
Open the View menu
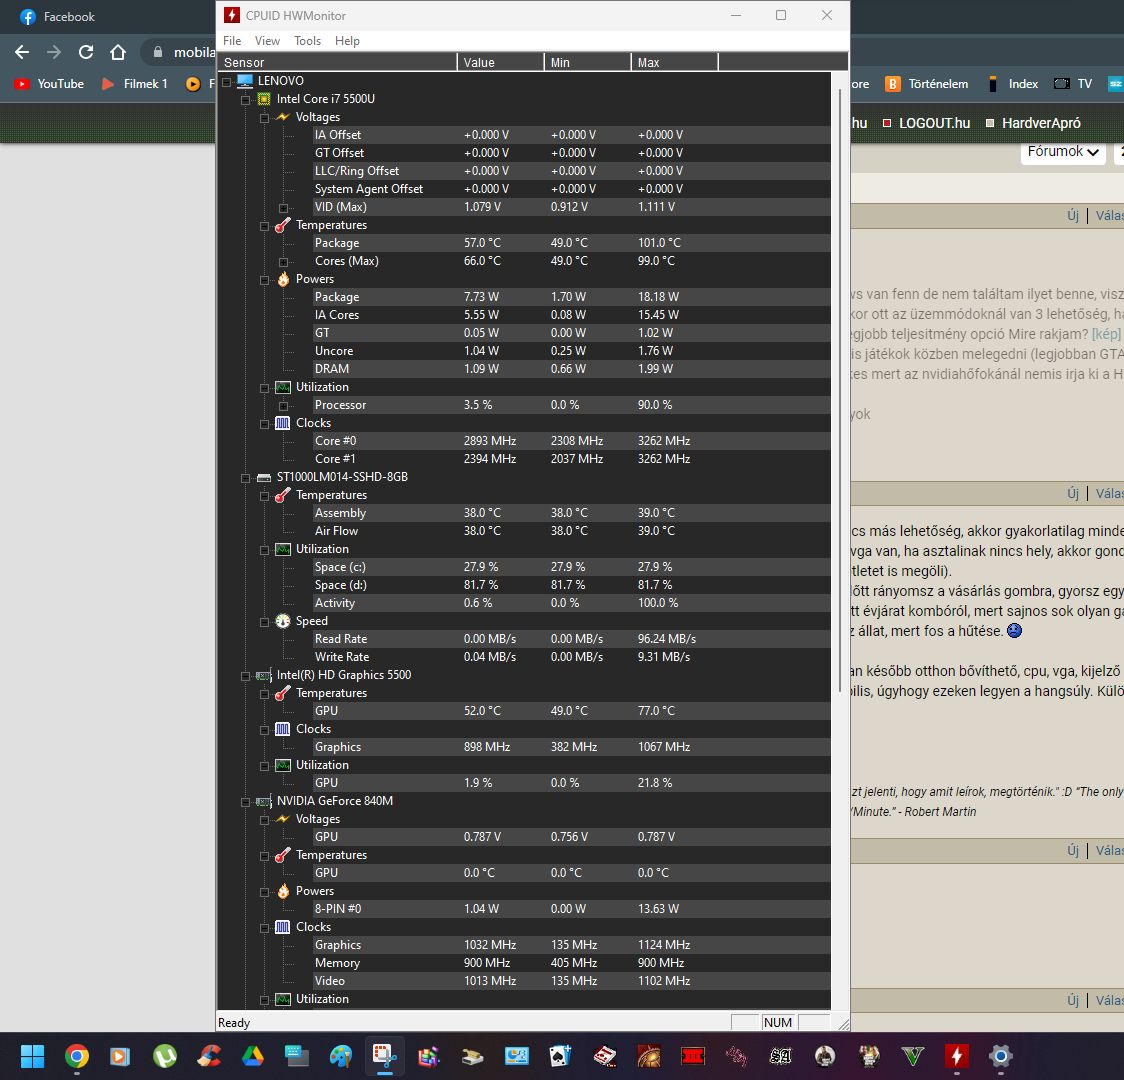(267, 41)
